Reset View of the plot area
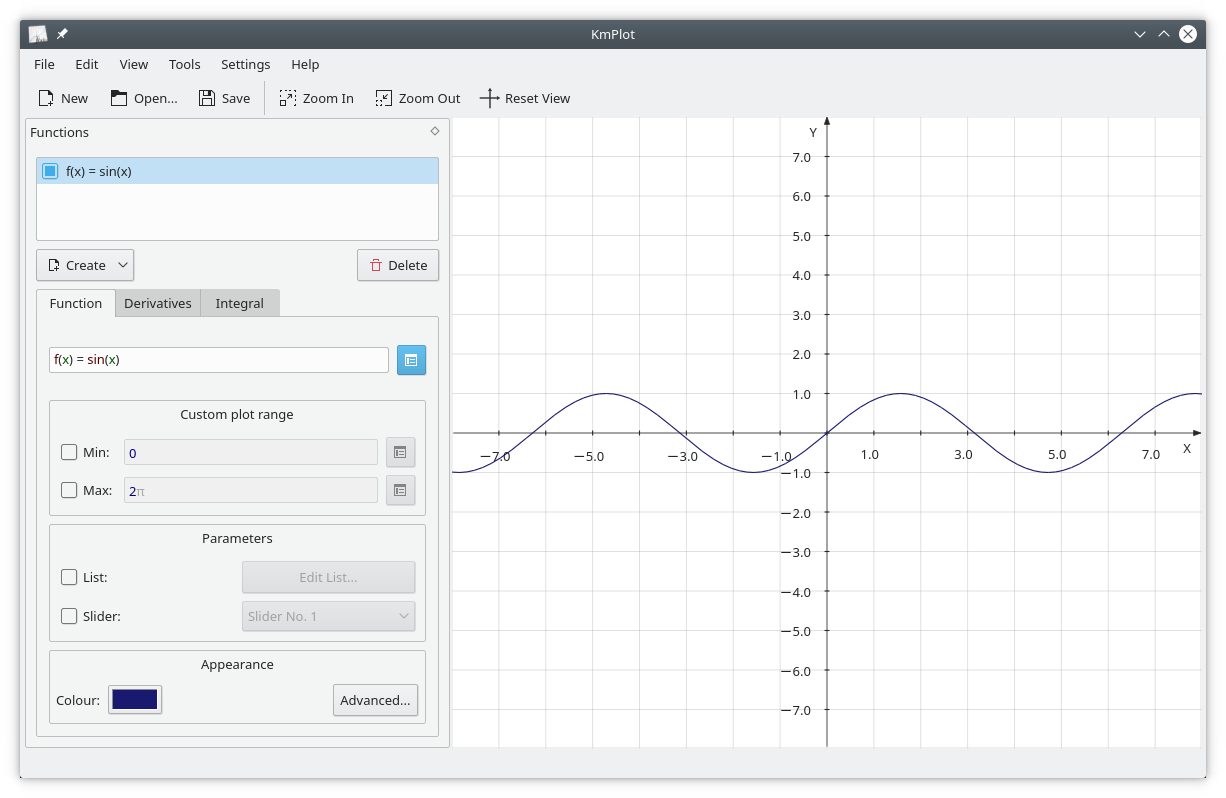This screenshot has height=798, width=1226. (x=526, y=98)
